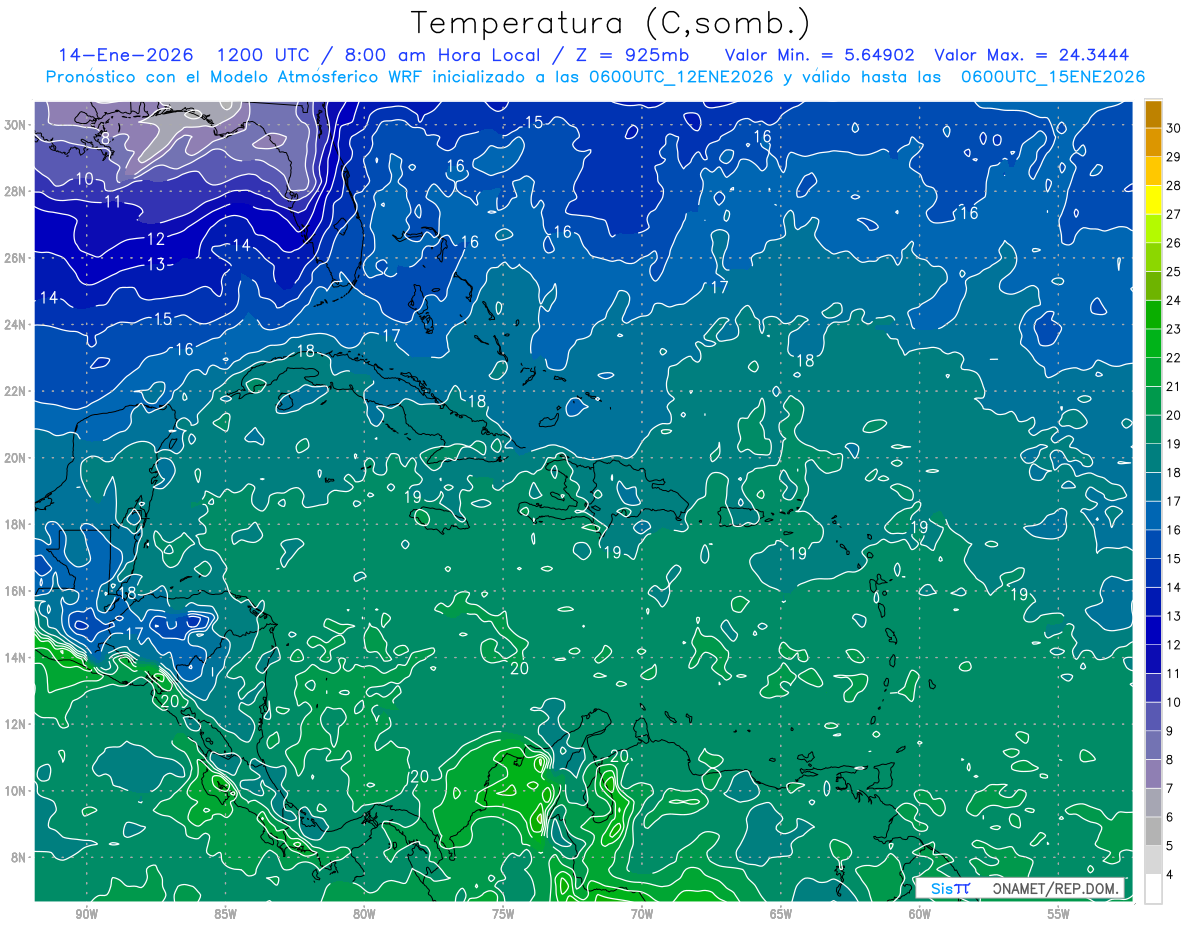Viewport: 1200px width, 927px height.
Task: Click the '60W' longitude axis label
Action: [920, 914]
